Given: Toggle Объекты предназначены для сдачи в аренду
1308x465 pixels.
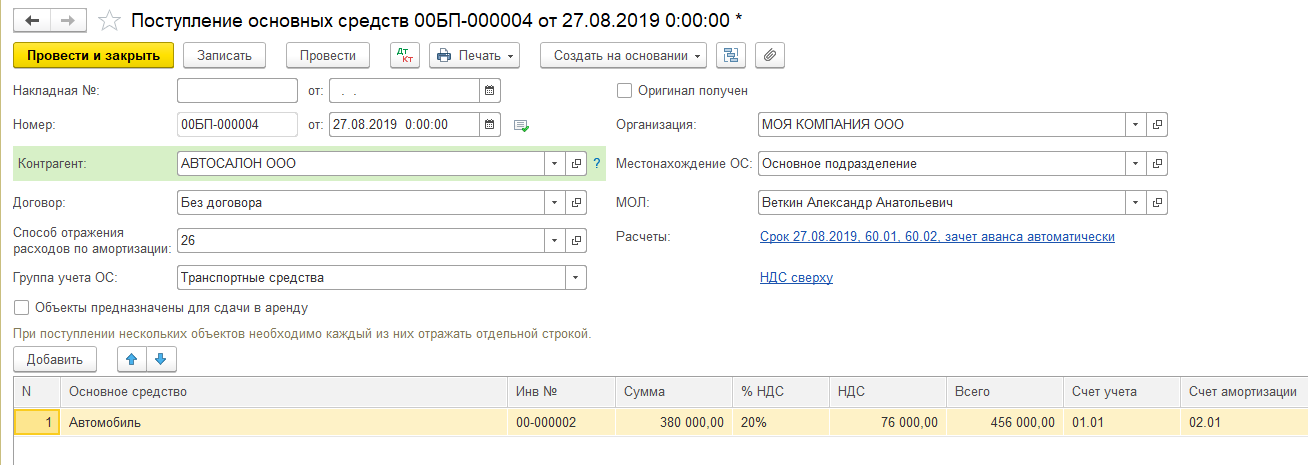Looking at the screenshot, I should click(21, 308).
